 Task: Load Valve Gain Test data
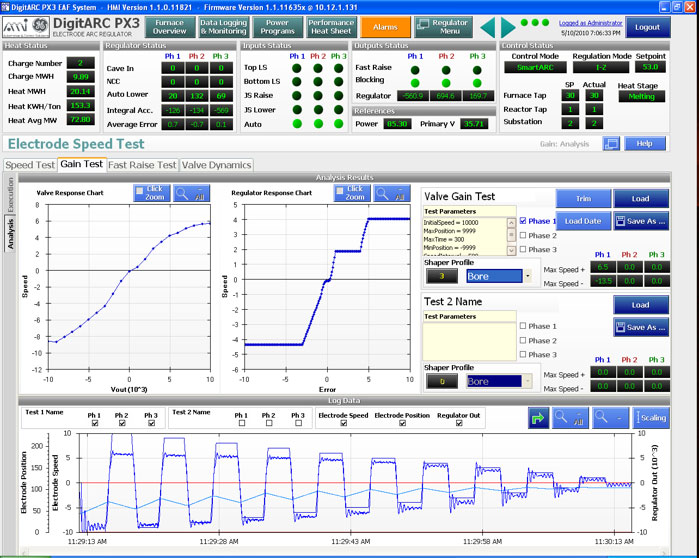pyautogui.click(x=641, y=199)
